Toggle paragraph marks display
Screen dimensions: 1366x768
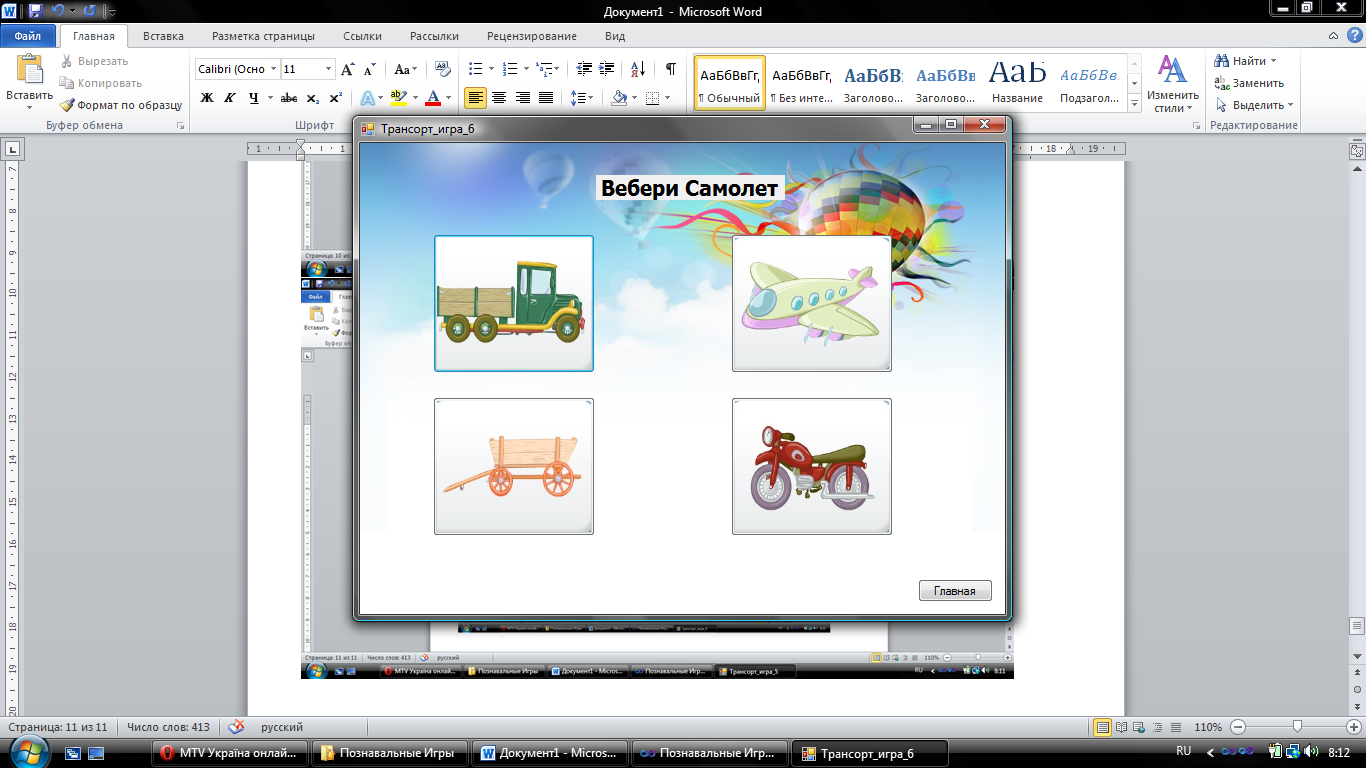point(670,69)
